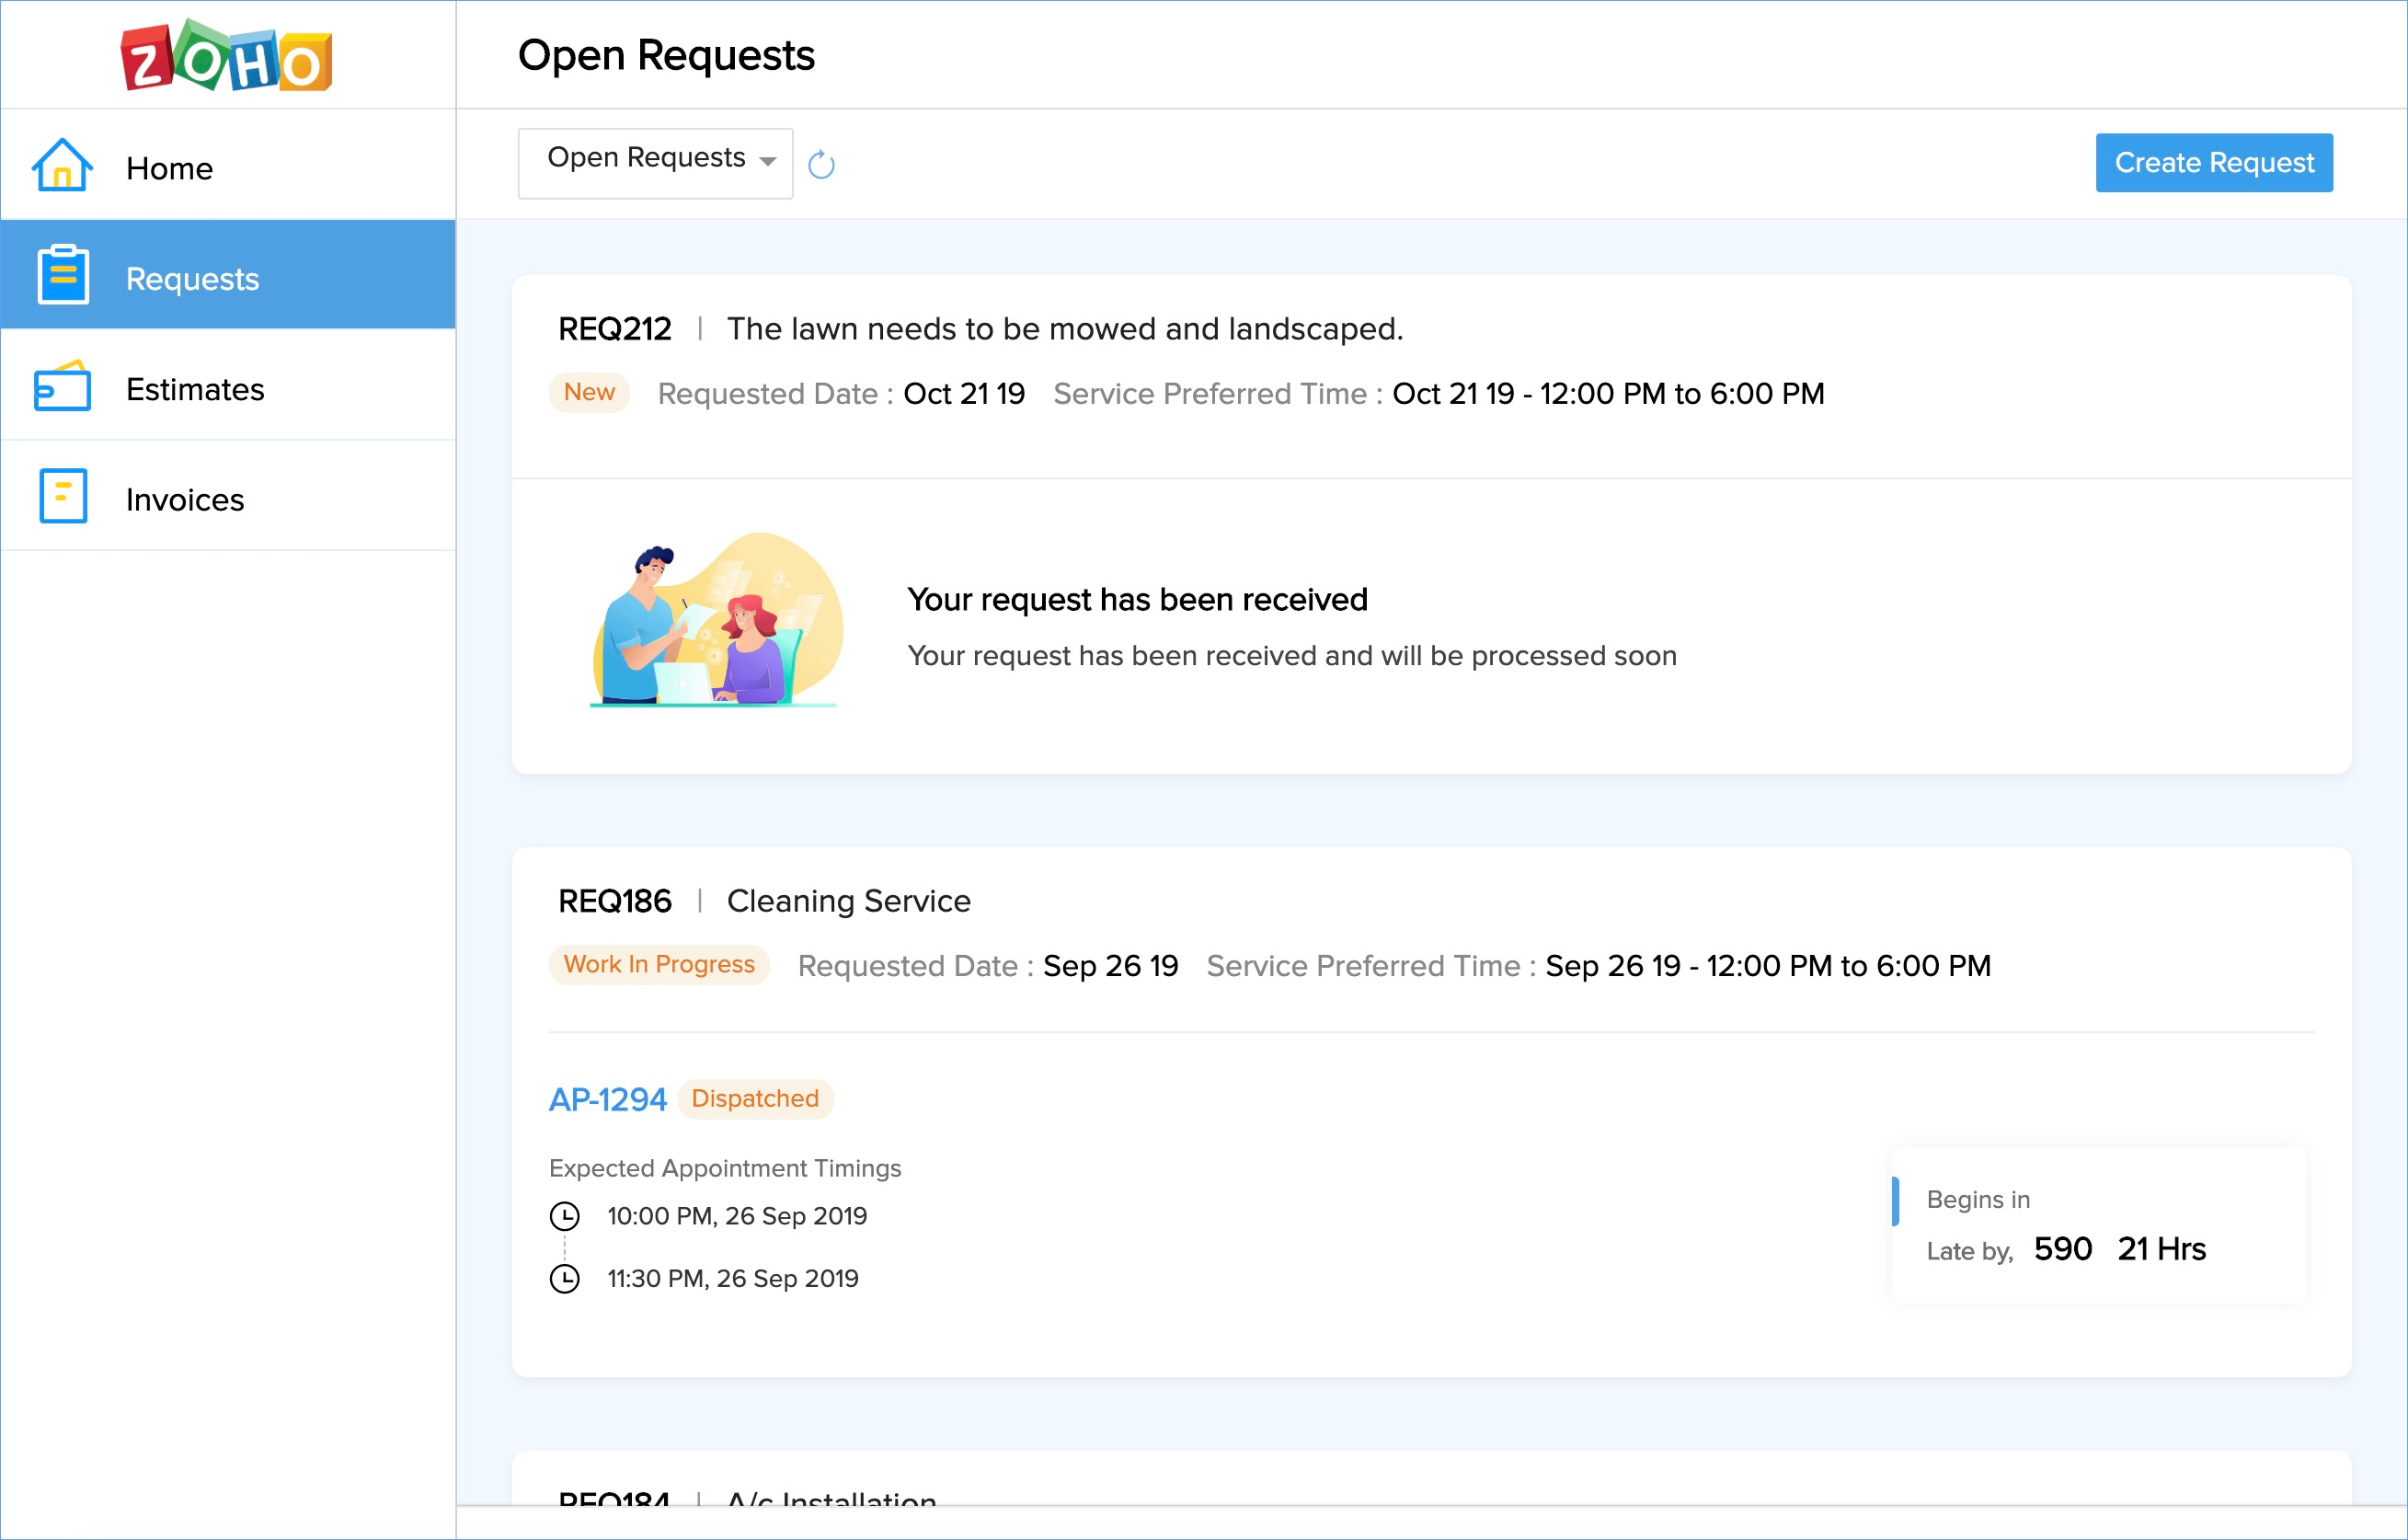
Task: Click the Work In Progress status badge
Action: [x=659, y=965]
